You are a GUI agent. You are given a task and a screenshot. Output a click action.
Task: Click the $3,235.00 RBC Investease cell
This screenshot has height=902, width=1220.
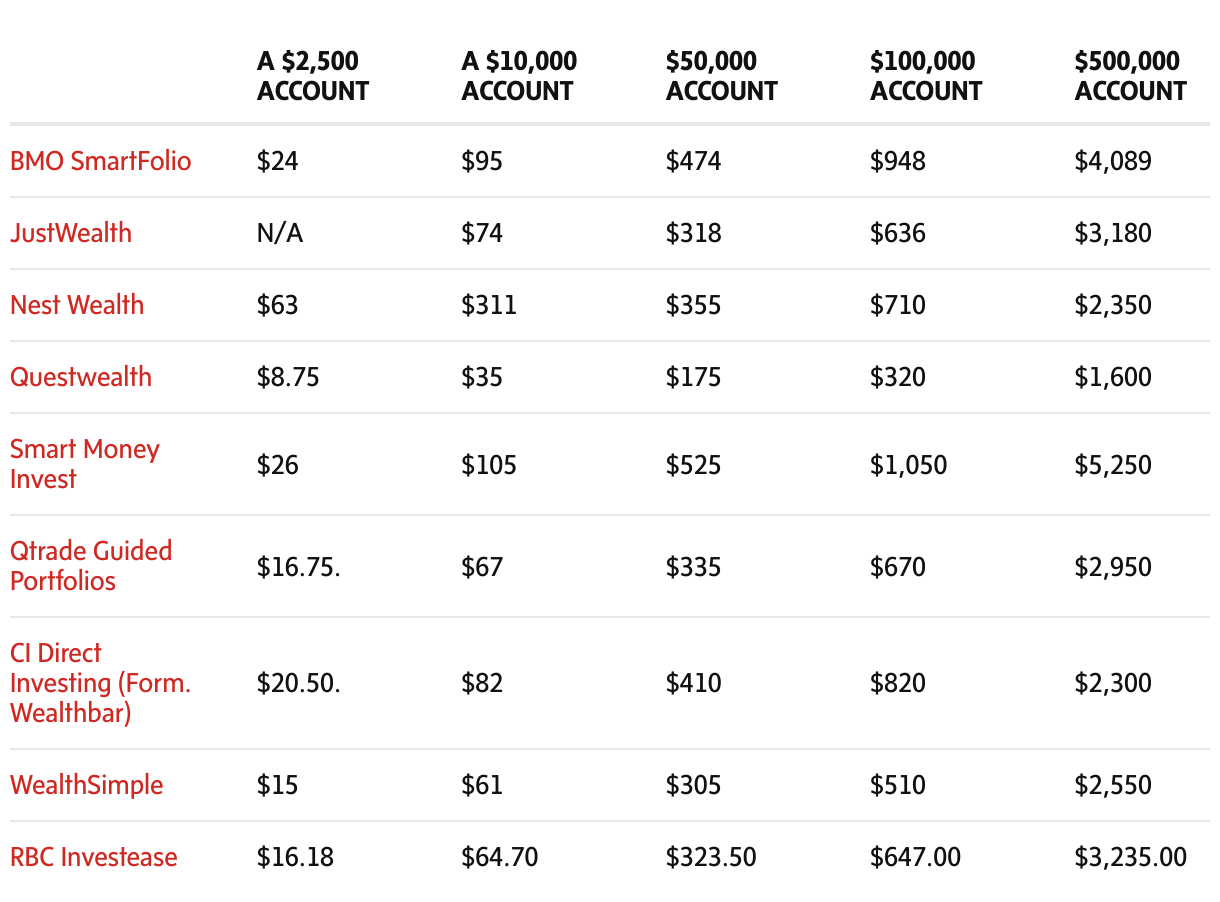(x=1131, y=857)
